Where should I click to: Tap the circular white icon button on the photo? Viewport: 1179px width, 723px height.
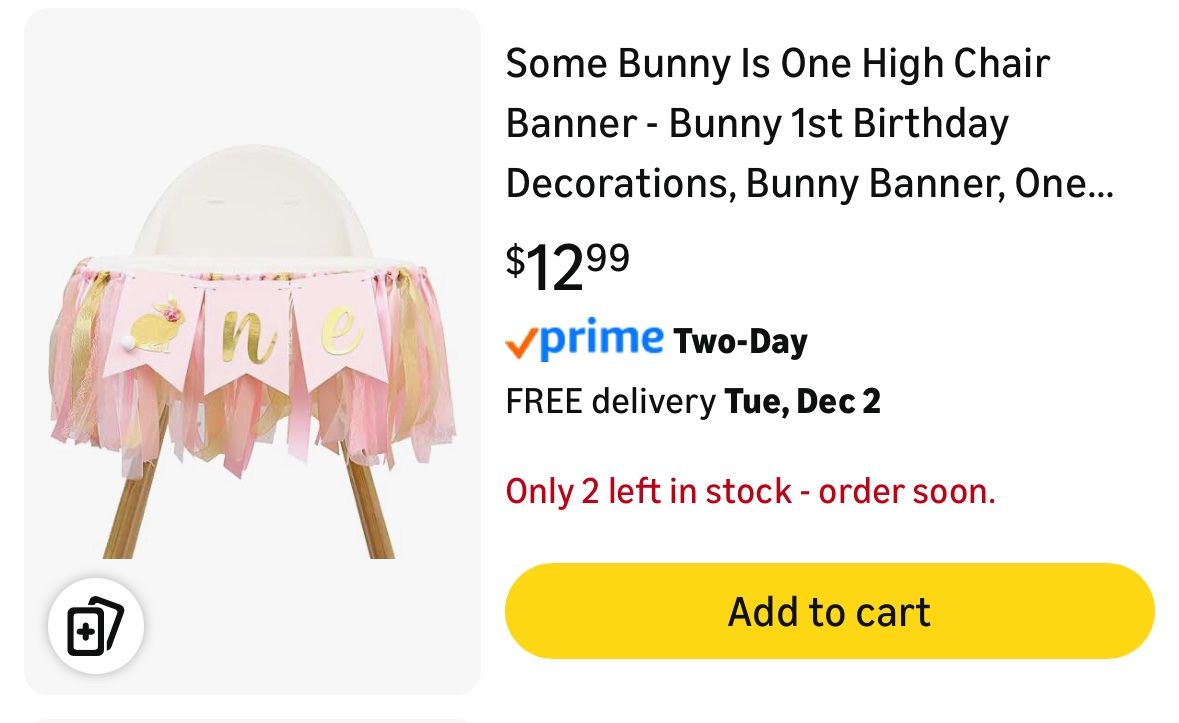click(95, 625)
